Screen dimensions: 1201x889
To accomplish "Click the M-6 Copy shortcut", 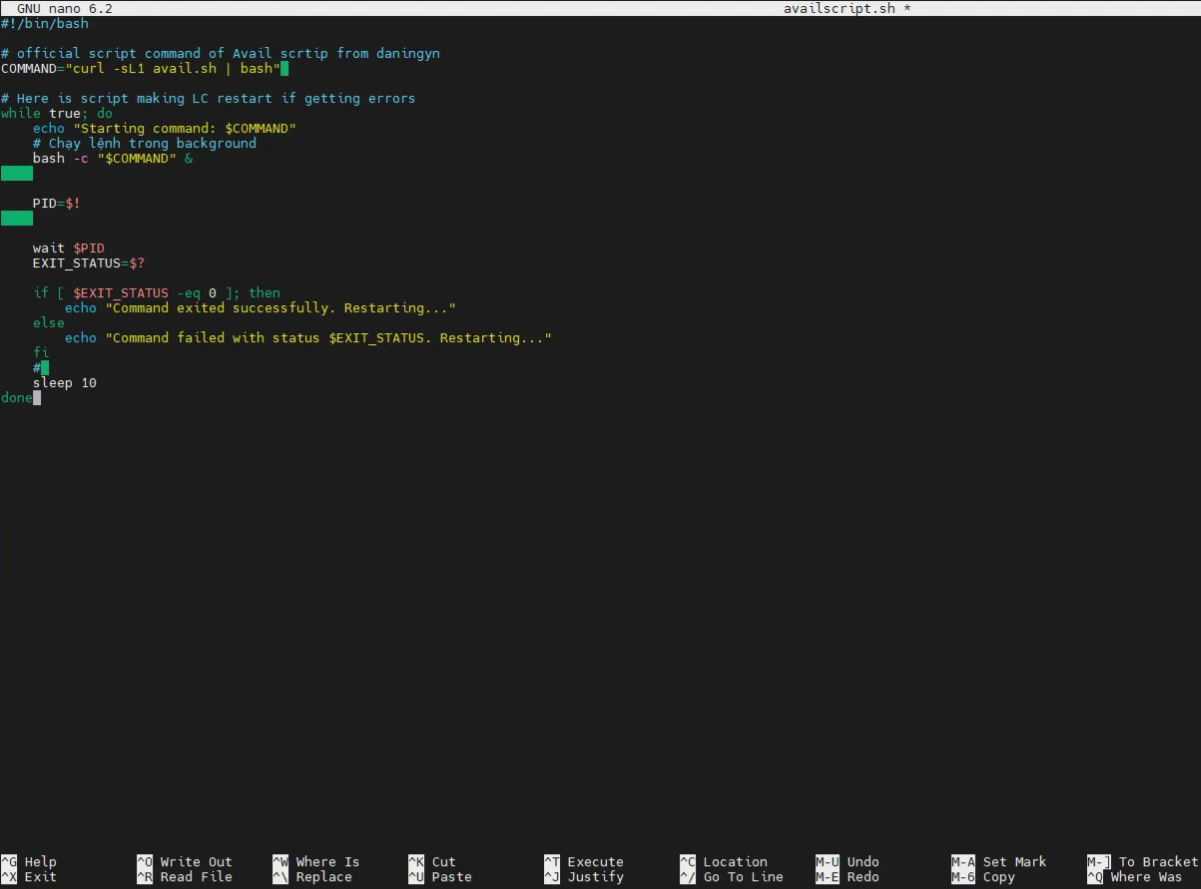I will pos(983,877).
